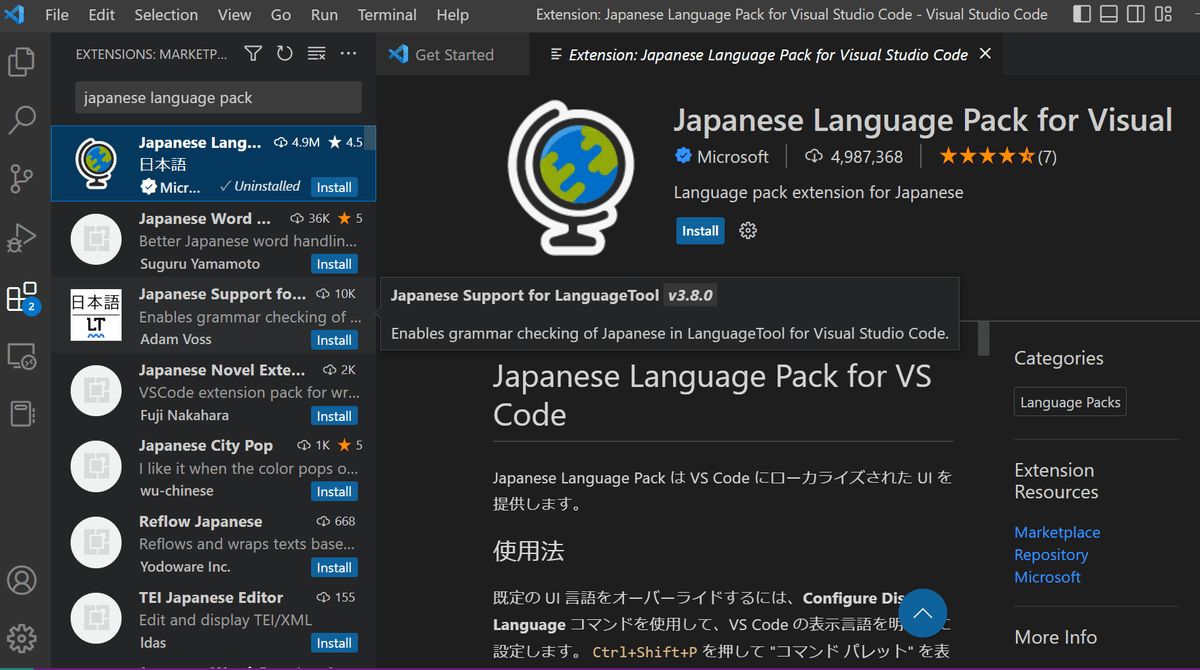Open Extensions view icon with badge
This screenshot has height=670, width=1200.
tap(22, 297)
